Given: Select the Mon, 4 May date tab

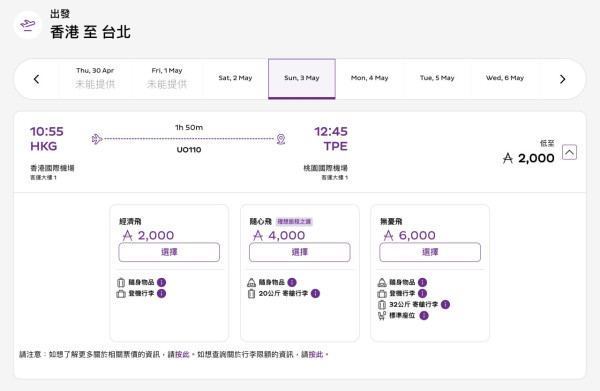Looking at the screenshot, I should click(370, 78).
